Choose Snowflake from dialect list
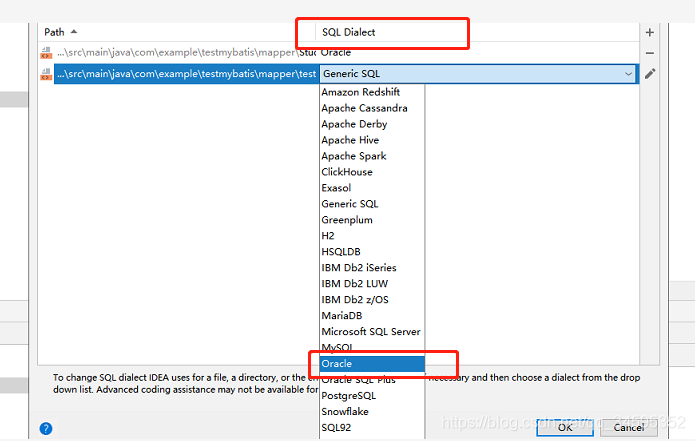This screenshot has height=441, width=695. pyautogui.click(x=371, y=411)
